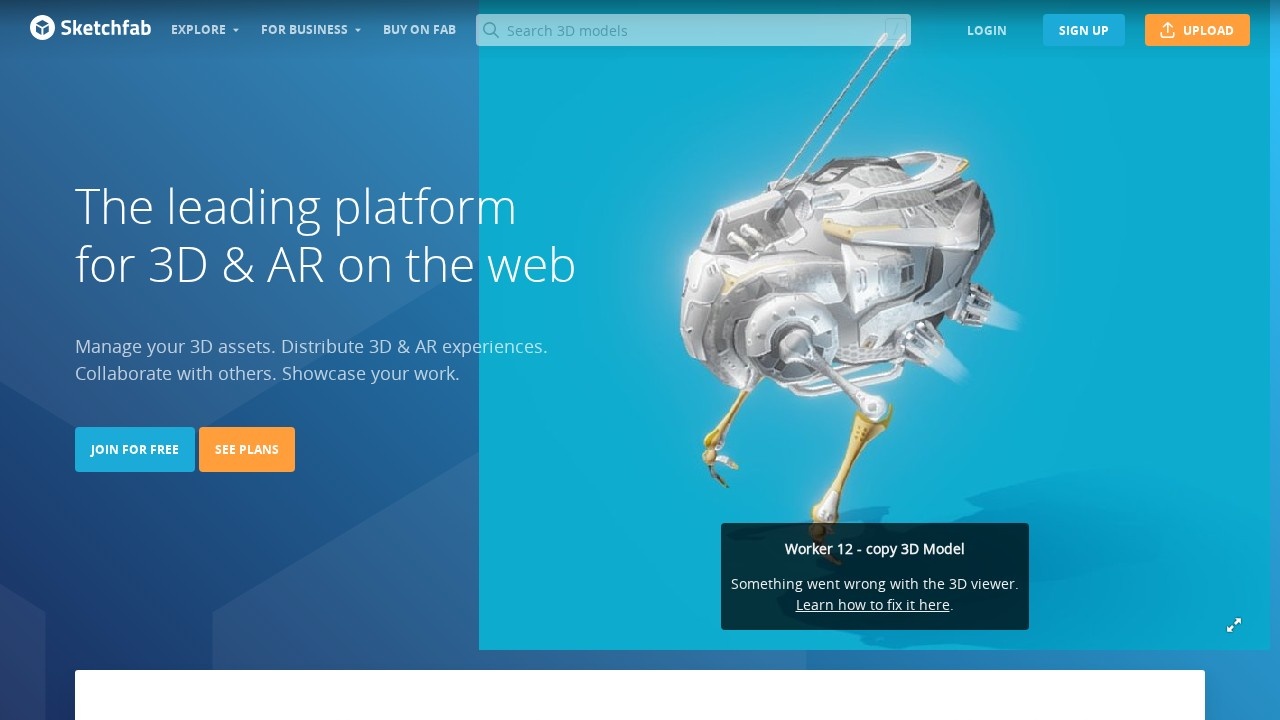
Task: Select the search magnifier icon
Action: [491, 31]
